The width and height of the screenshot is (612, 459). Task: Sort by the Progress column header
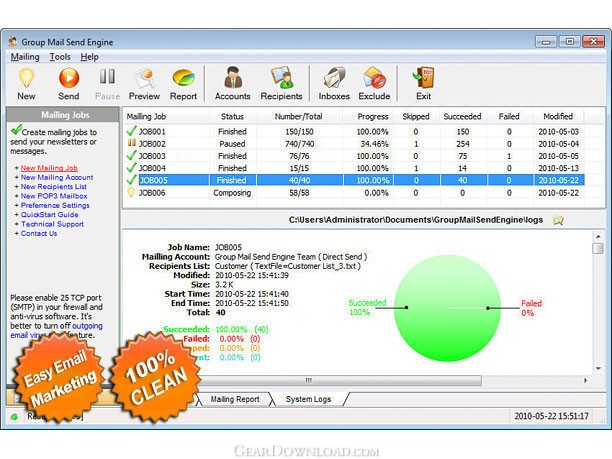click(367, 116)
